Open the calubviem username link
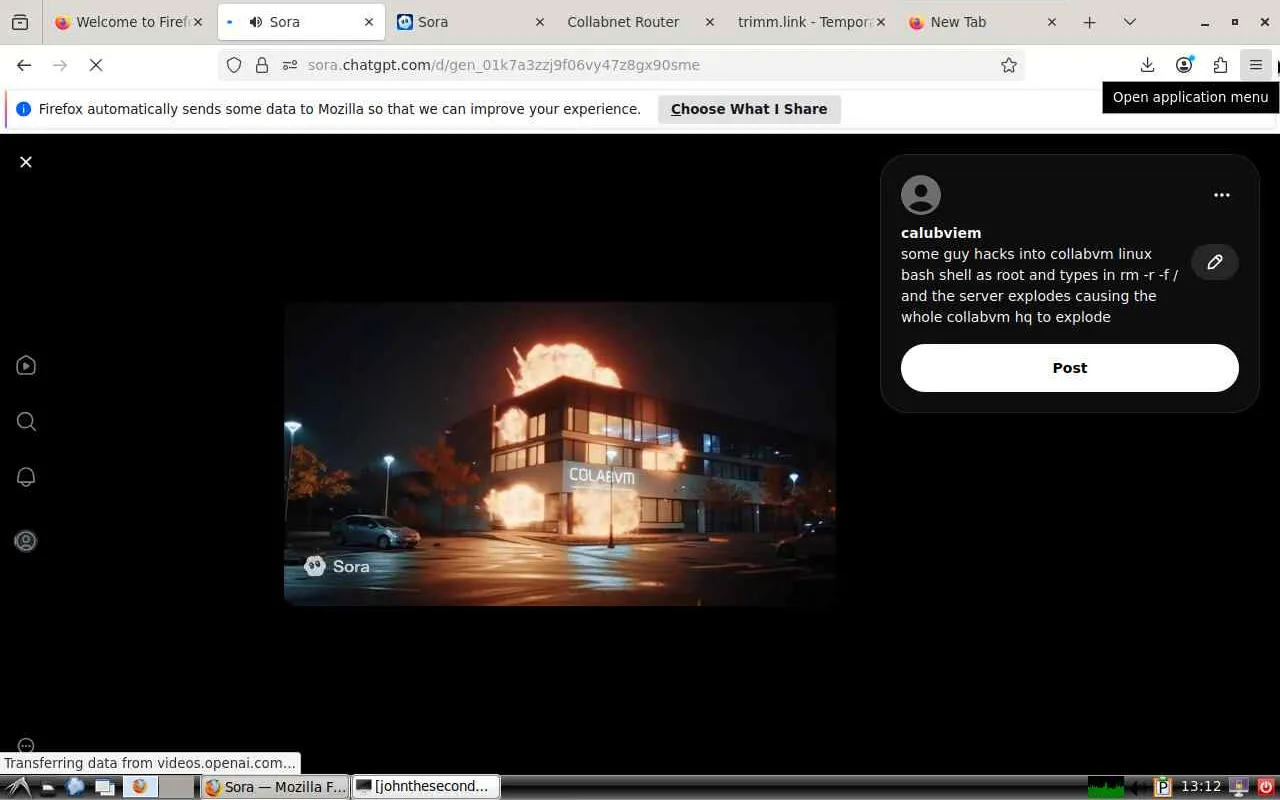Image resolution: width=1280 pixels, height=800 pixels. tap(941, 233)
